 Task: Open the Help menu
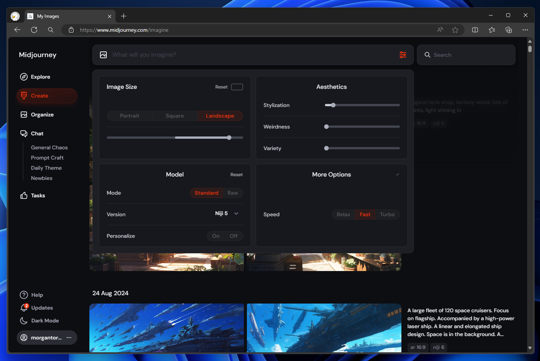[x=31, y=295]
